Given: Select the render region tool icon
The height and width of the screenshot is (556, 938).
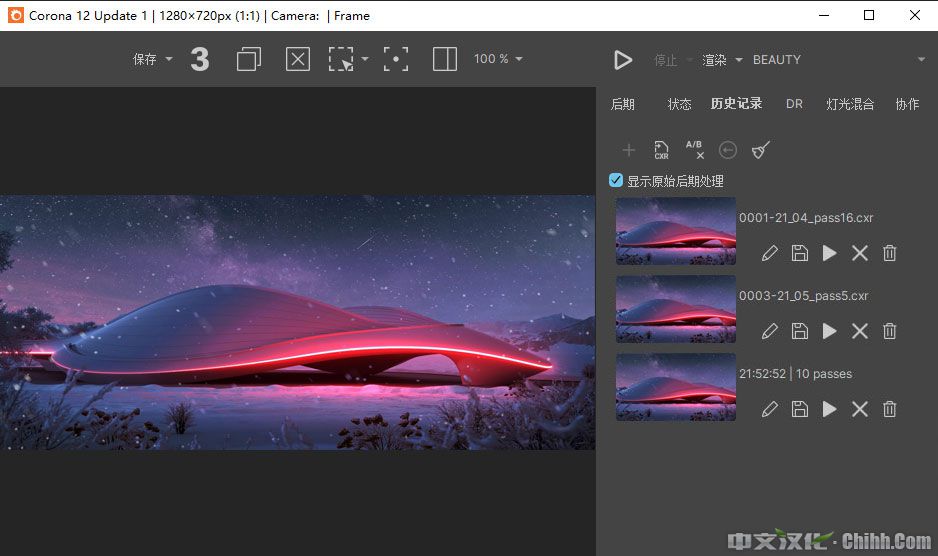Looking at the screenshot, I should tap(343, 60).
